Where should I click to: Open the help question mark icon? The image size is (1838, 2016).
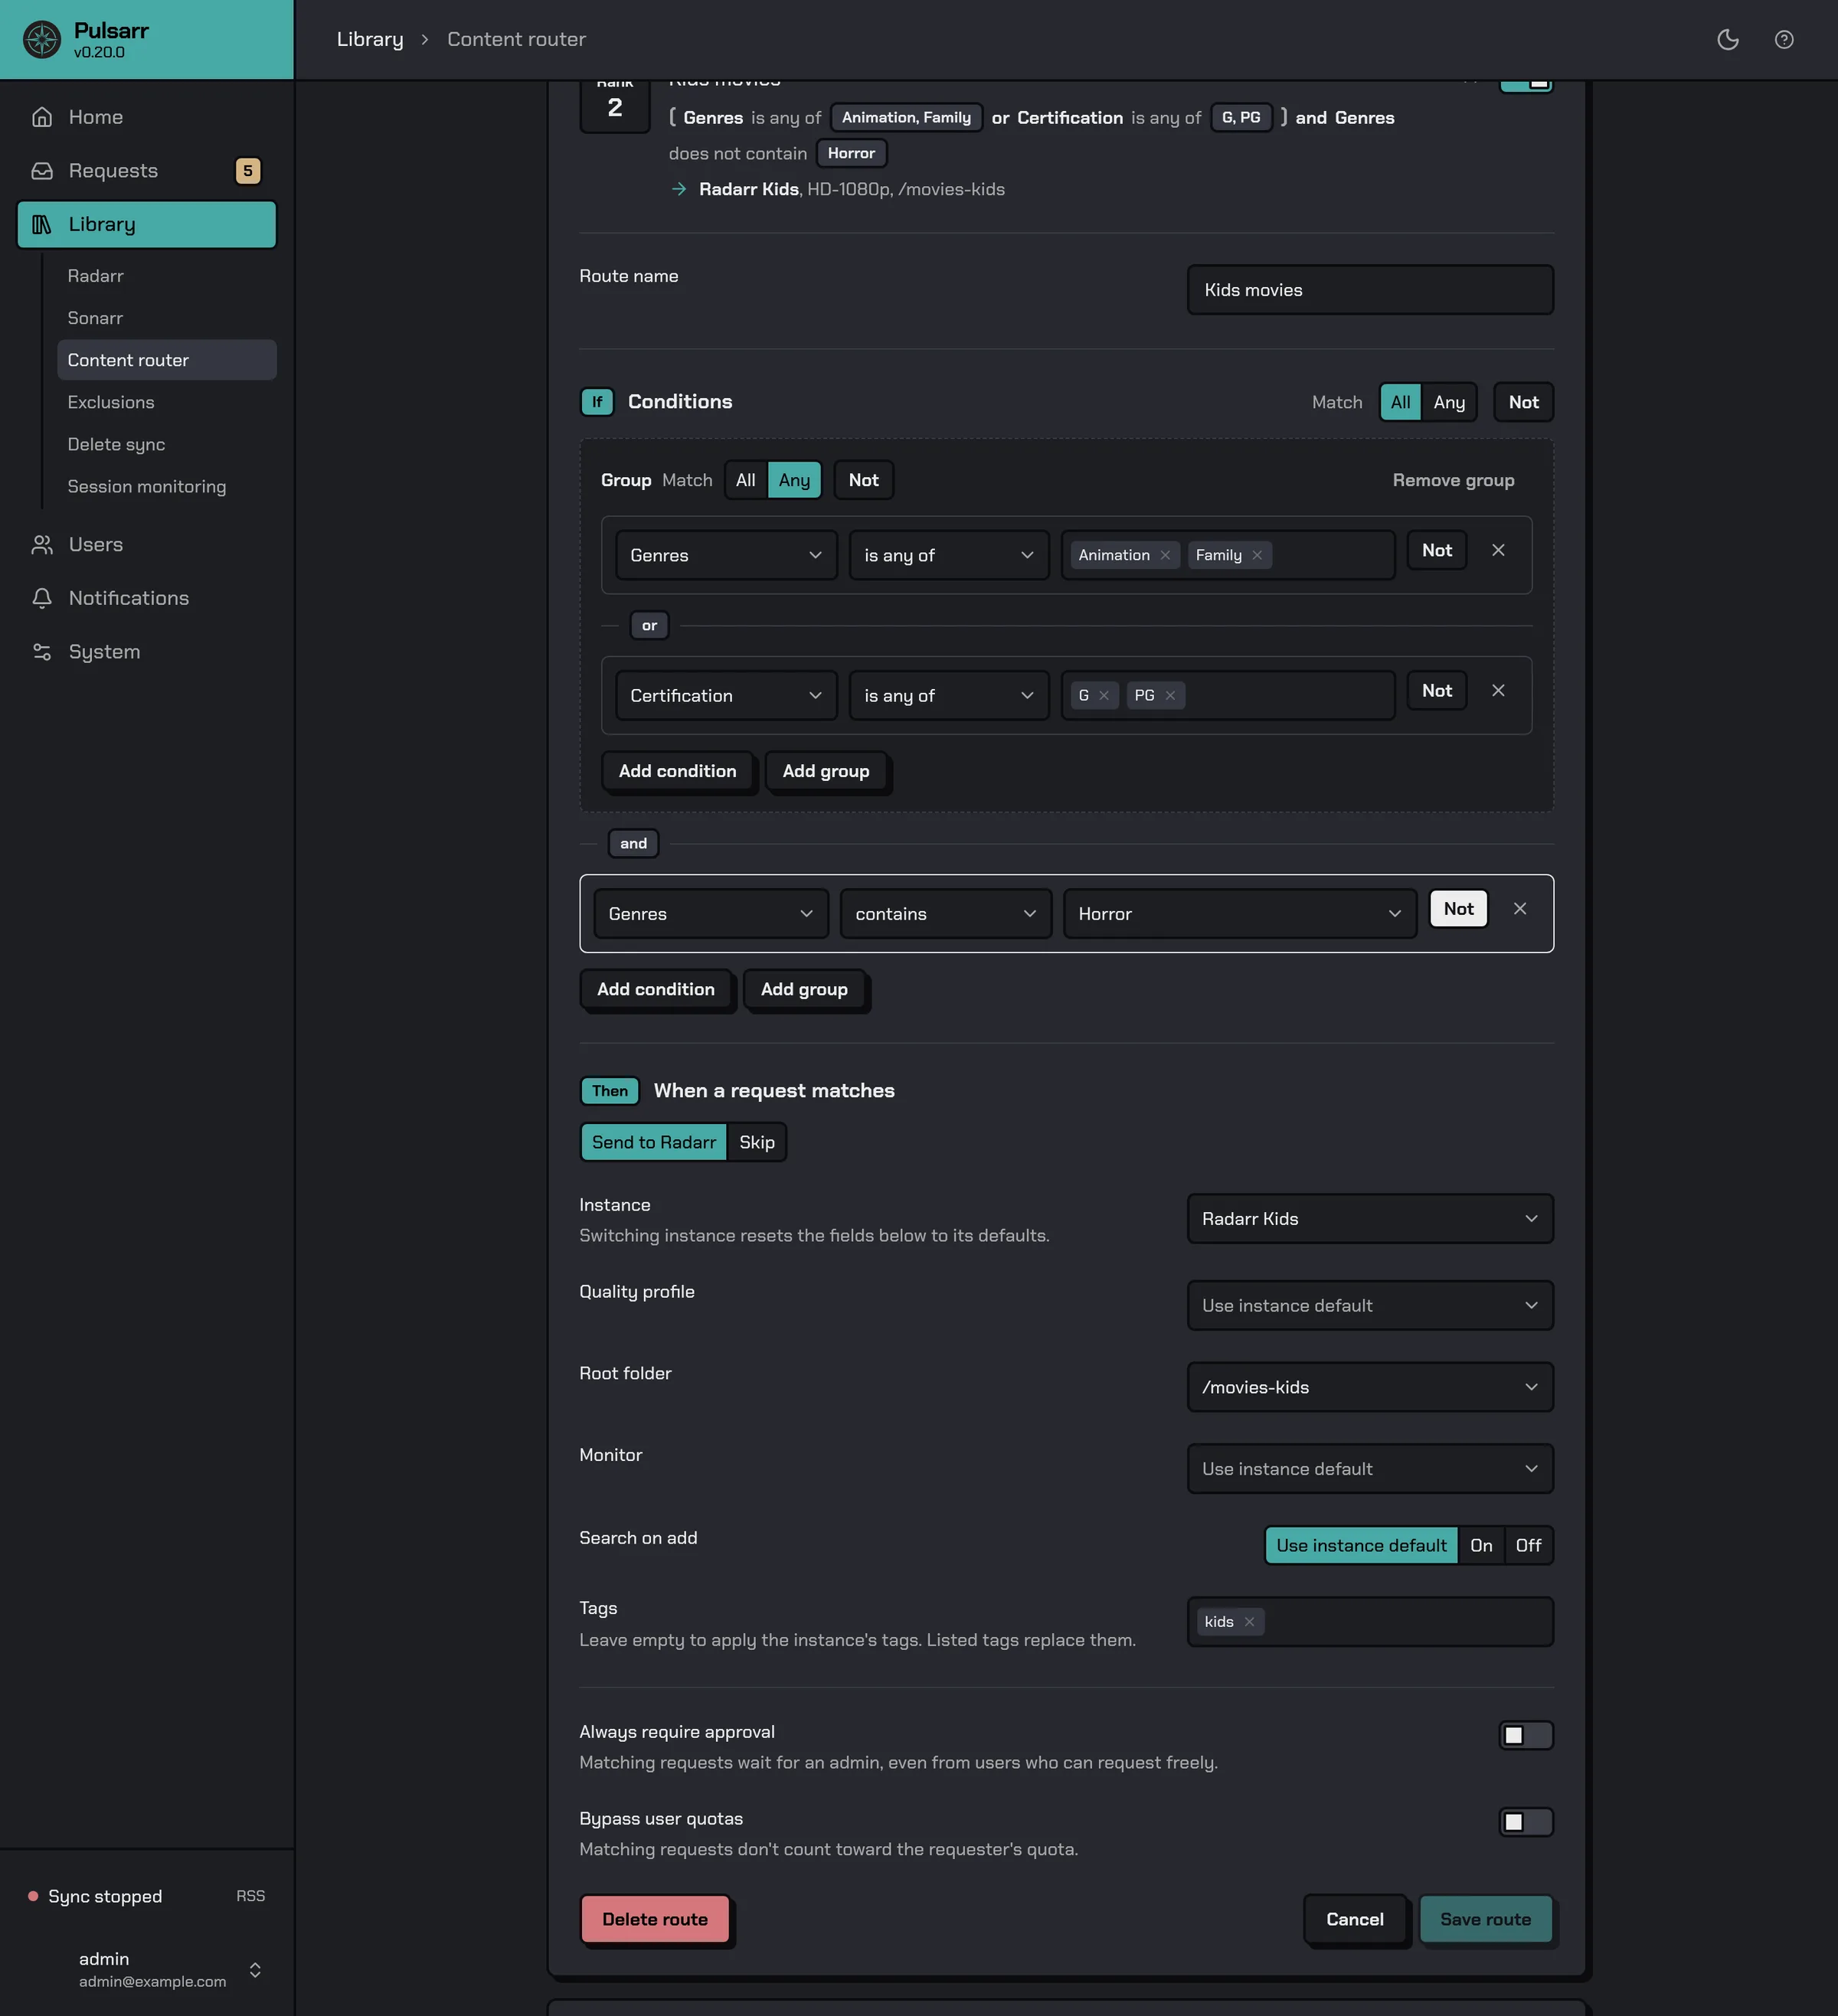tap(1783, 39)
